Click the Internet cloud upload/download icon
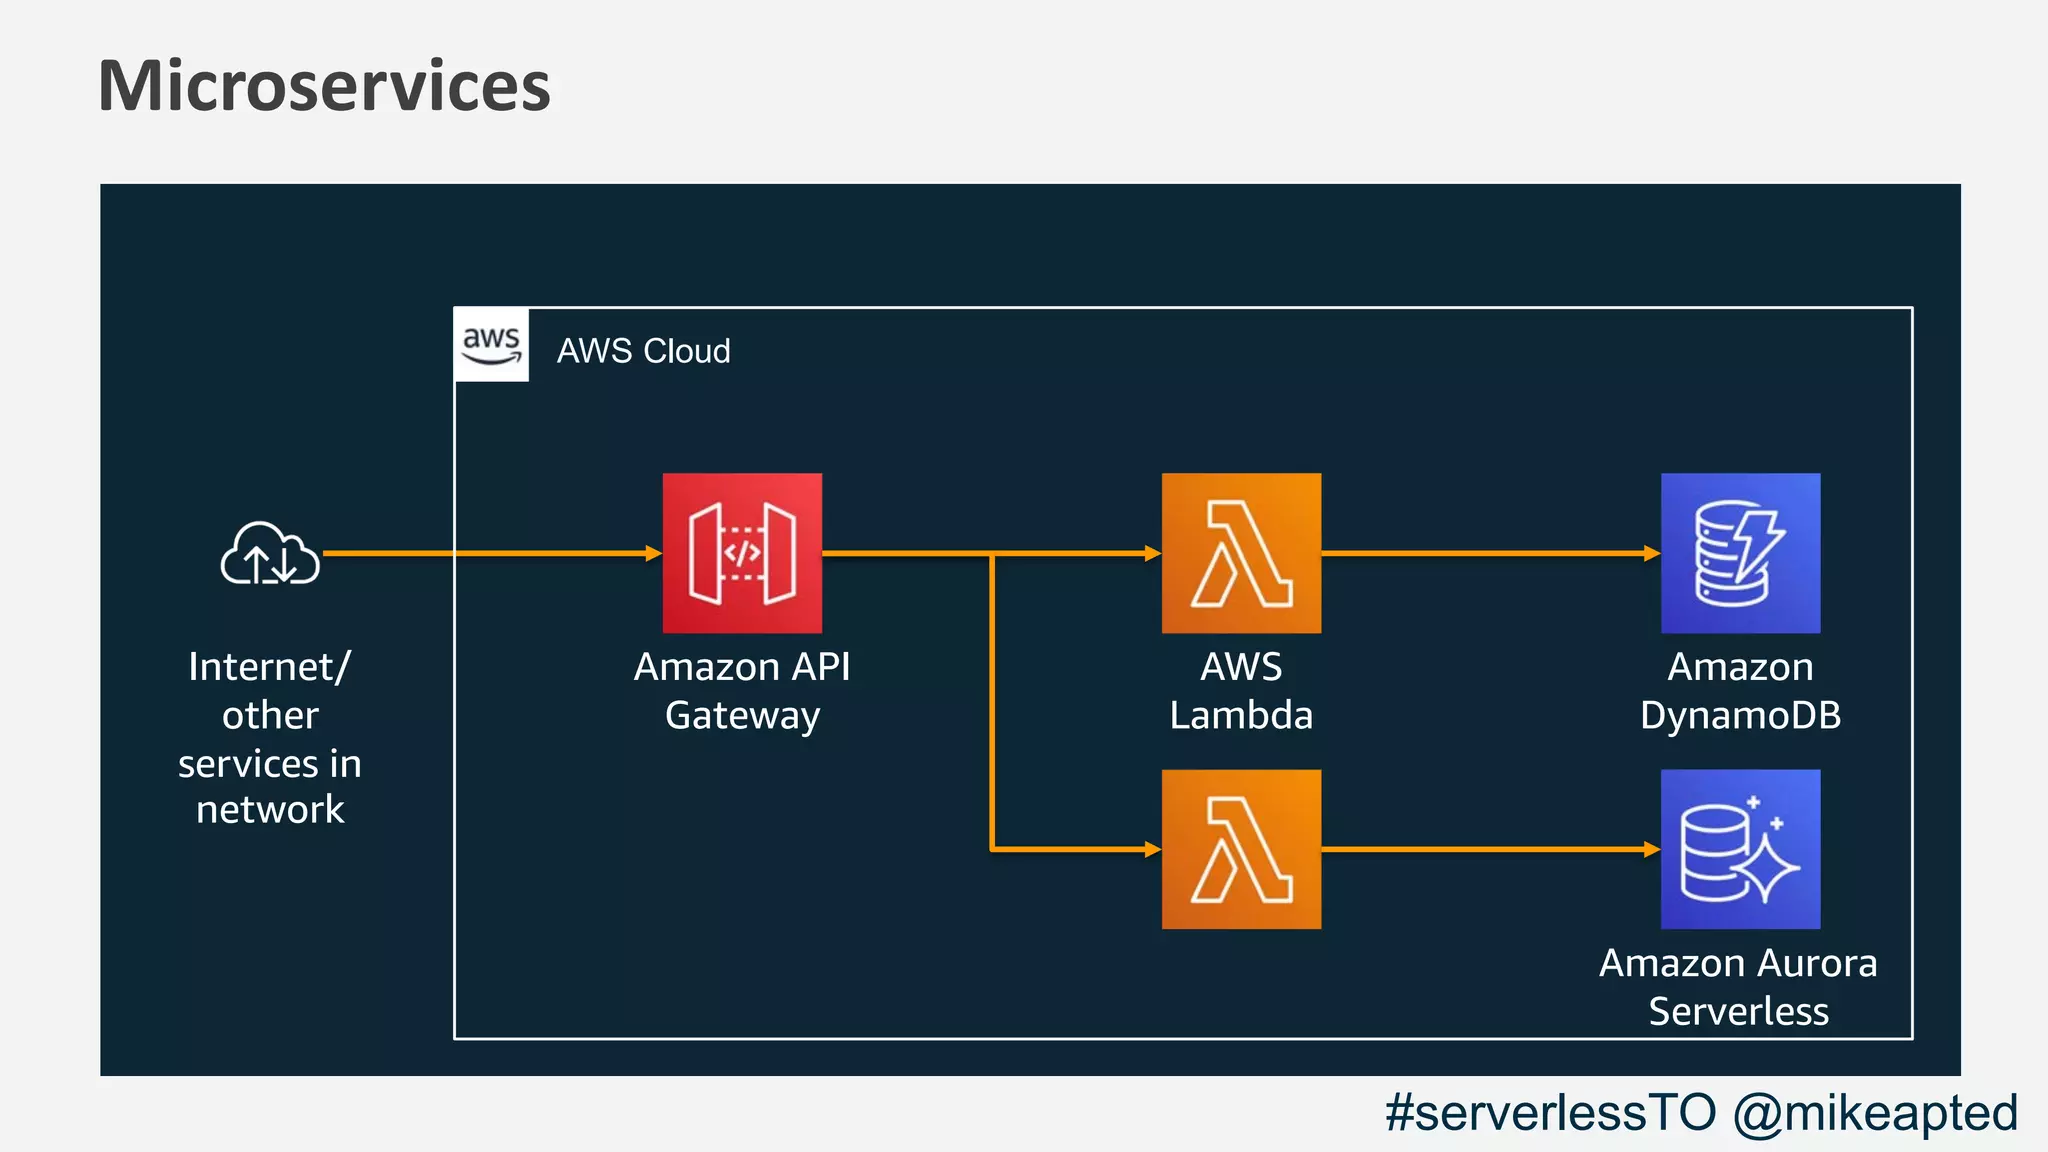 (x=270, y=553)
